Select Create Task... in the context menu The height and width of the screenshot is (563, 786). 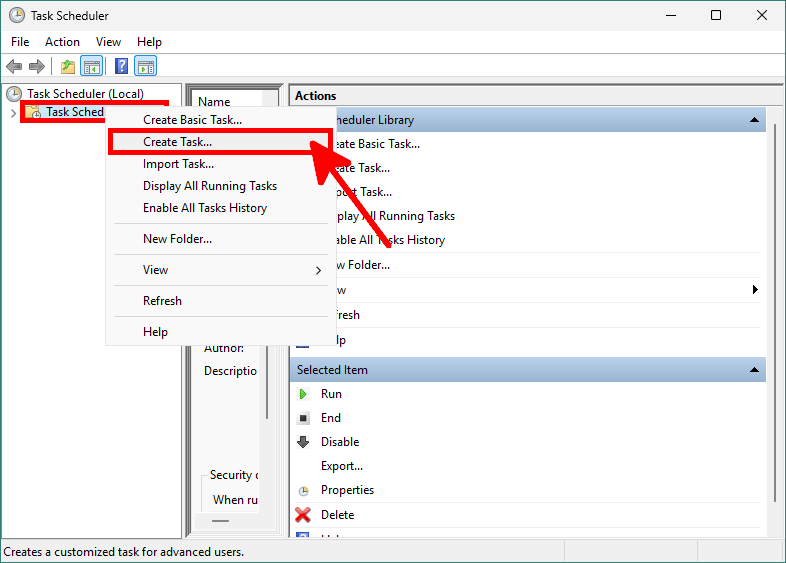178,142
